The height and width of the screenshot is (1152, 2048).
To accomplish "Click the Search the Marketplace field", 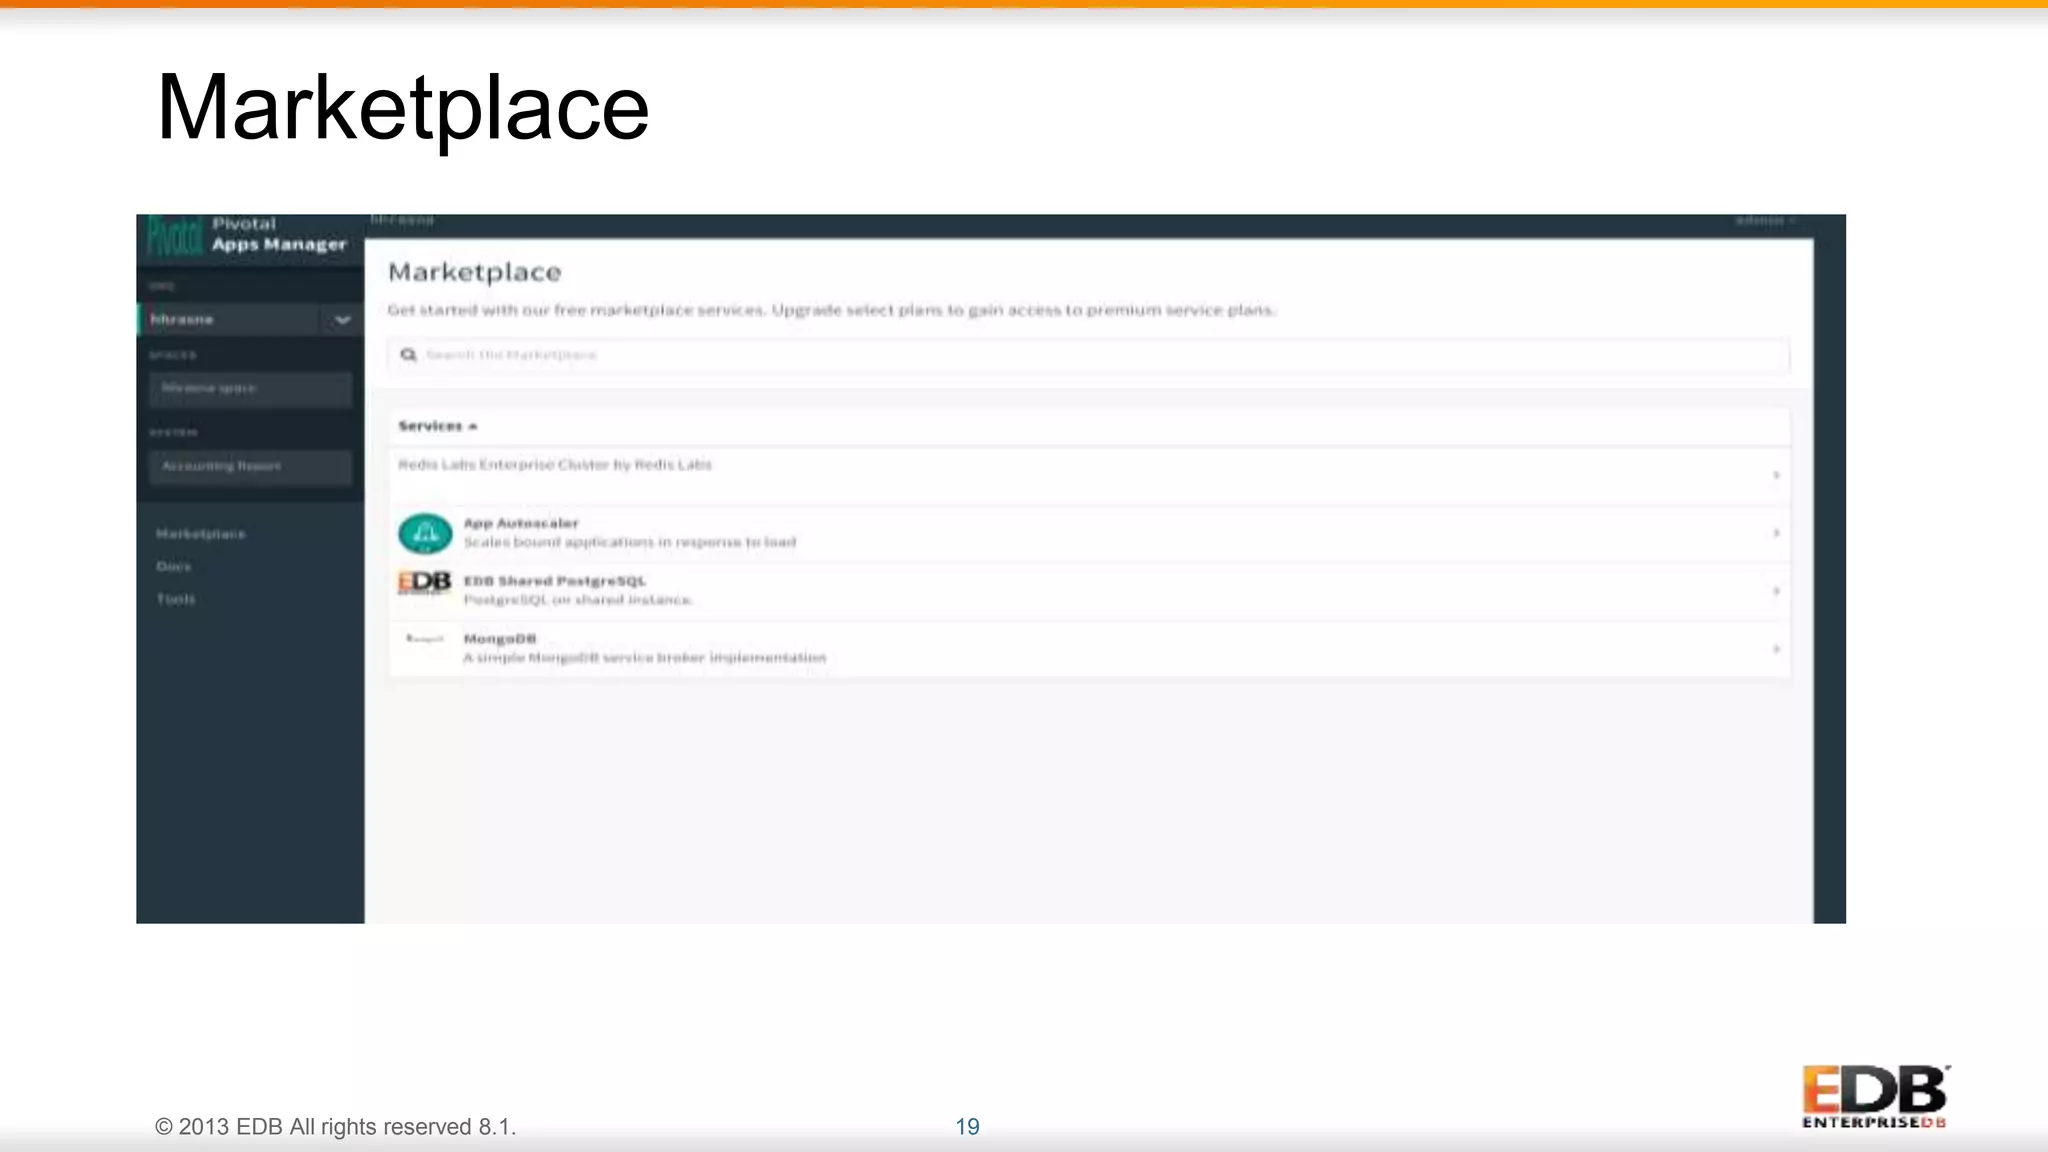I will 1088,355.
